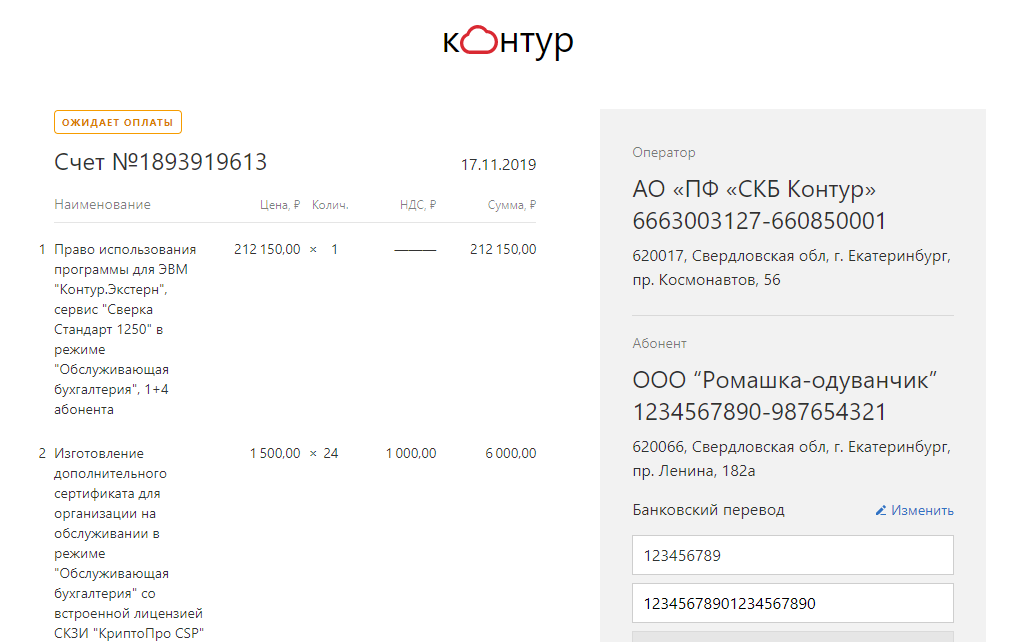Click the quantity 24
The width and height of the screenshot is (1017, 642).
click(331, 453)
